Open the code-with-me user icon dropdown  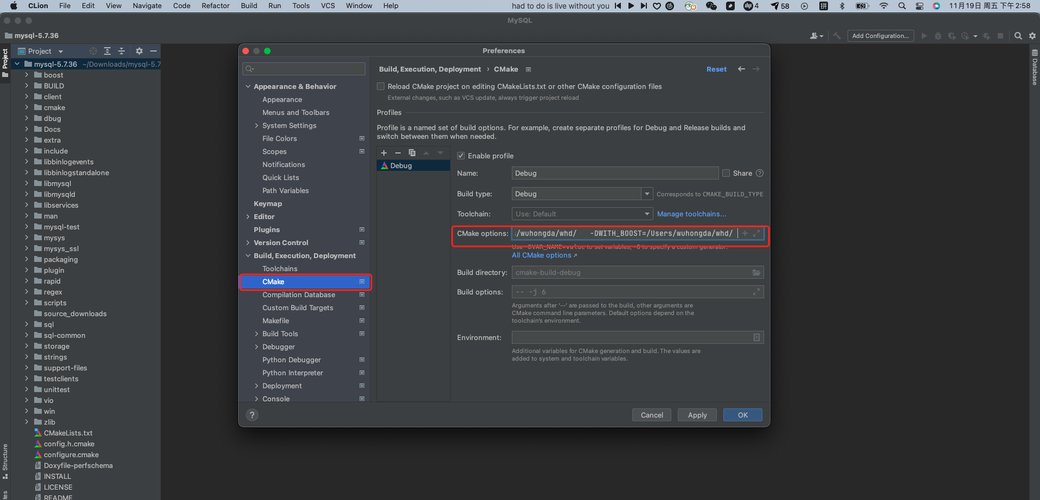[816, 36]
